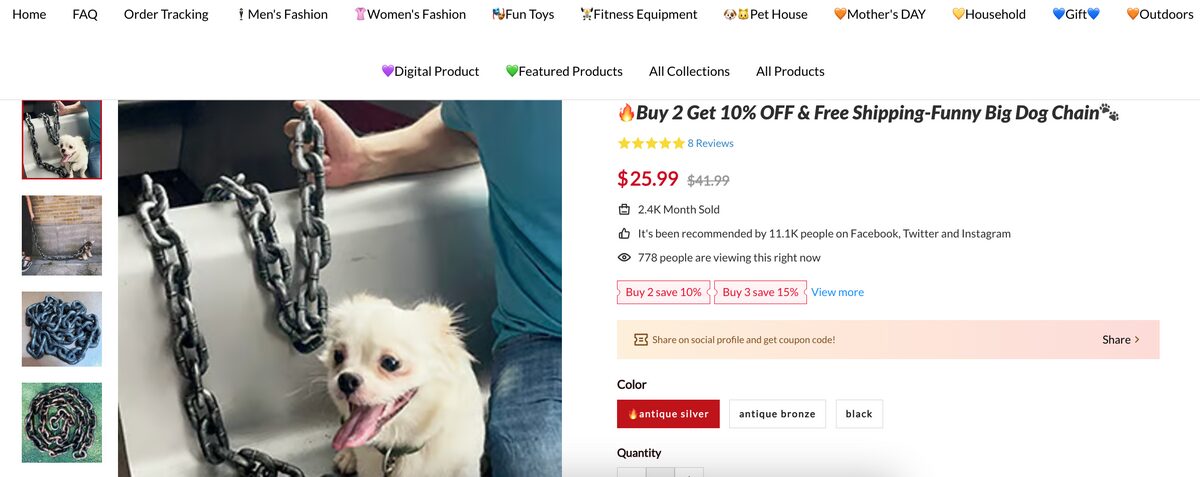Screen dimensions: 1200x477
Task: Open the Order Tracking page
Action: point(166,15)
